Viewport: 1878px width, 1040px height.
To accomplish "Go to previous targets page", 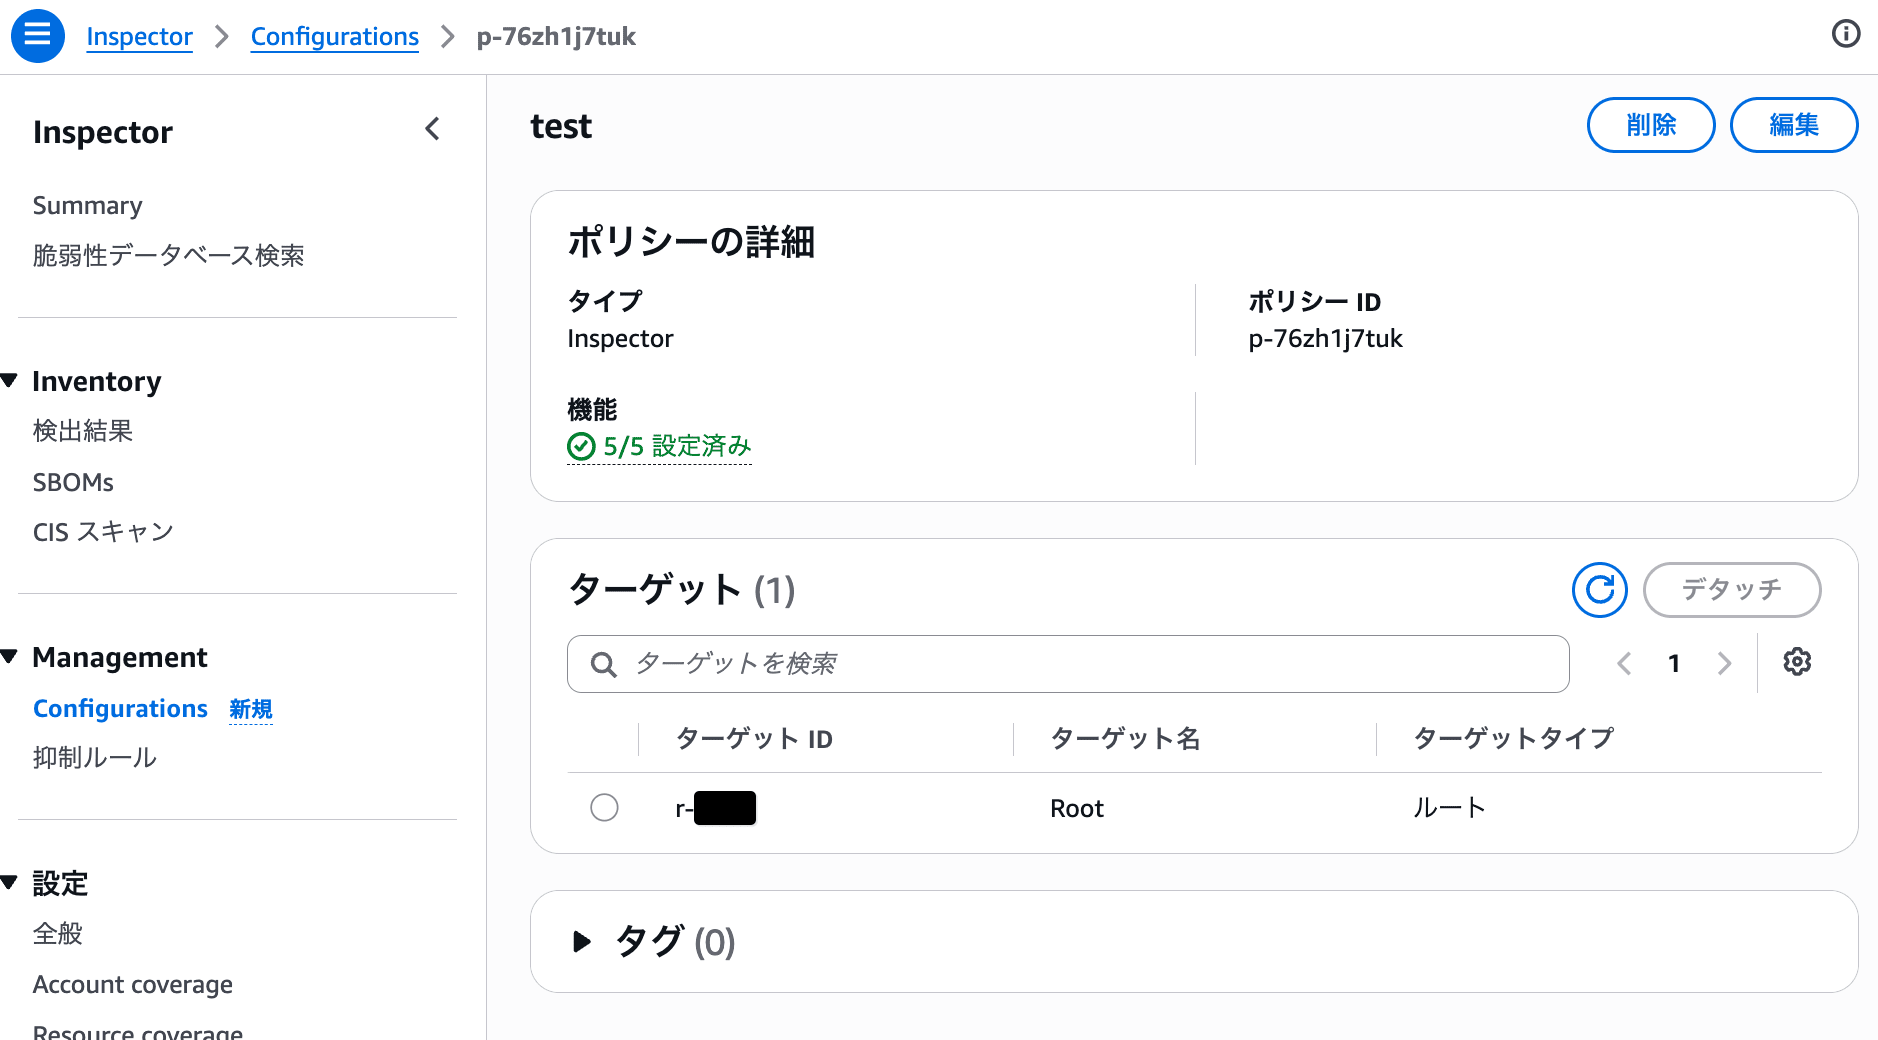I will click(1624, 663).
